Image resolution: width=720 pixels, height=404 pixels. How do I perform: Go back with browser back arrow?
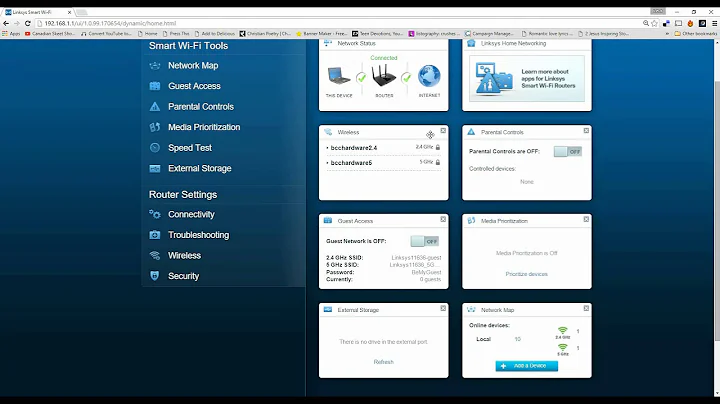6,23
